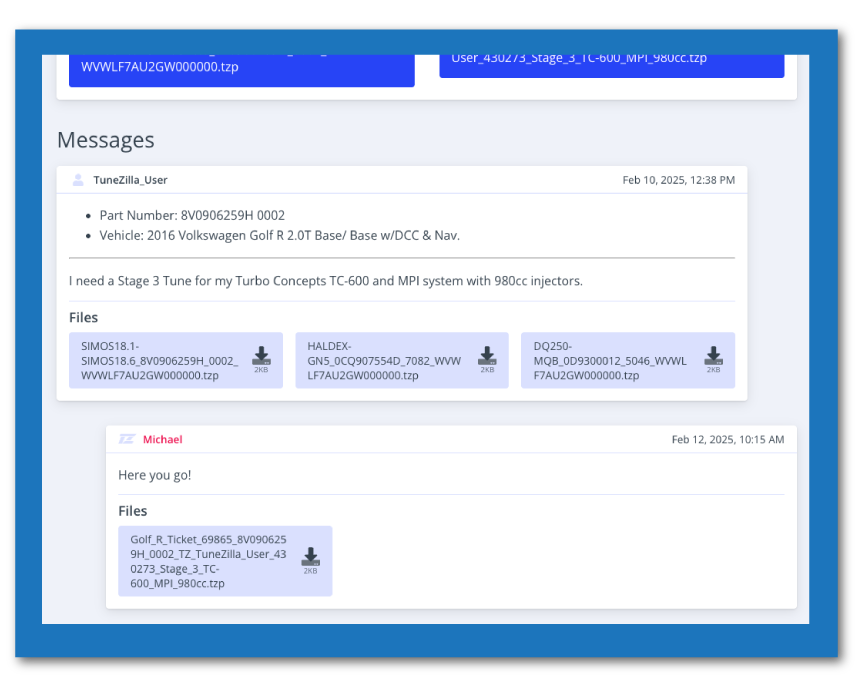
Task: Download the SIMOS18.1 tzp file icon
Action: coord(261,356)
